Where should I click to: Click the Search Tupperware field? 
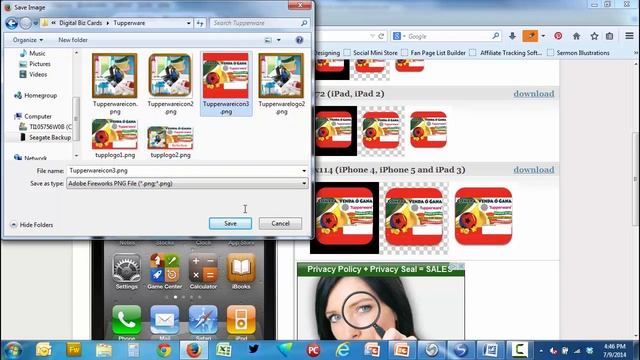[260, 23]
